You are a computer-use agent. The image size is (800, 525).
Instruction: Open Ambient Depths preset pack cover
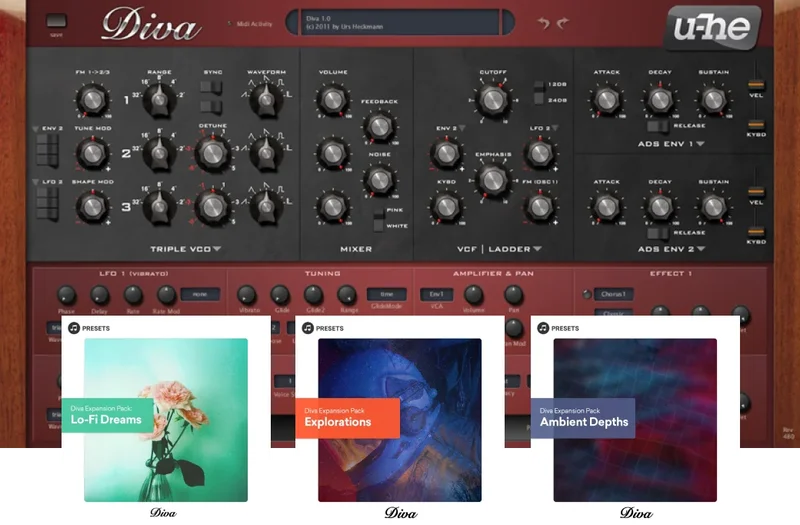click(635, 420)
